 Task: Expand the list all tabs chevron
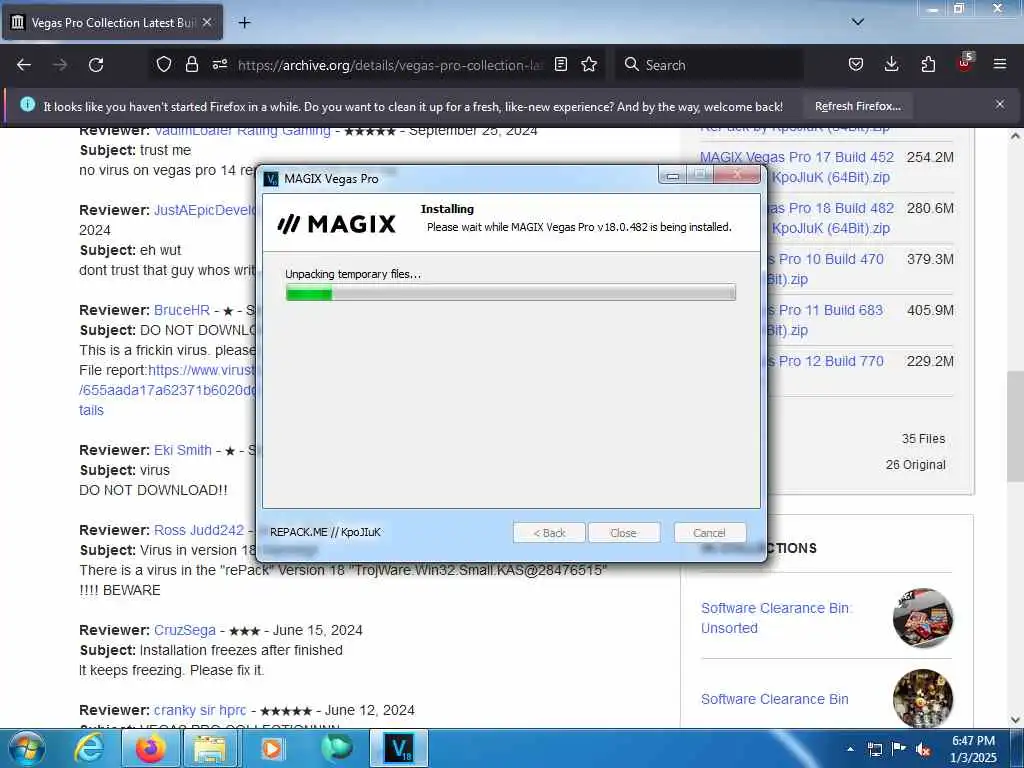[x=857, y=22]
